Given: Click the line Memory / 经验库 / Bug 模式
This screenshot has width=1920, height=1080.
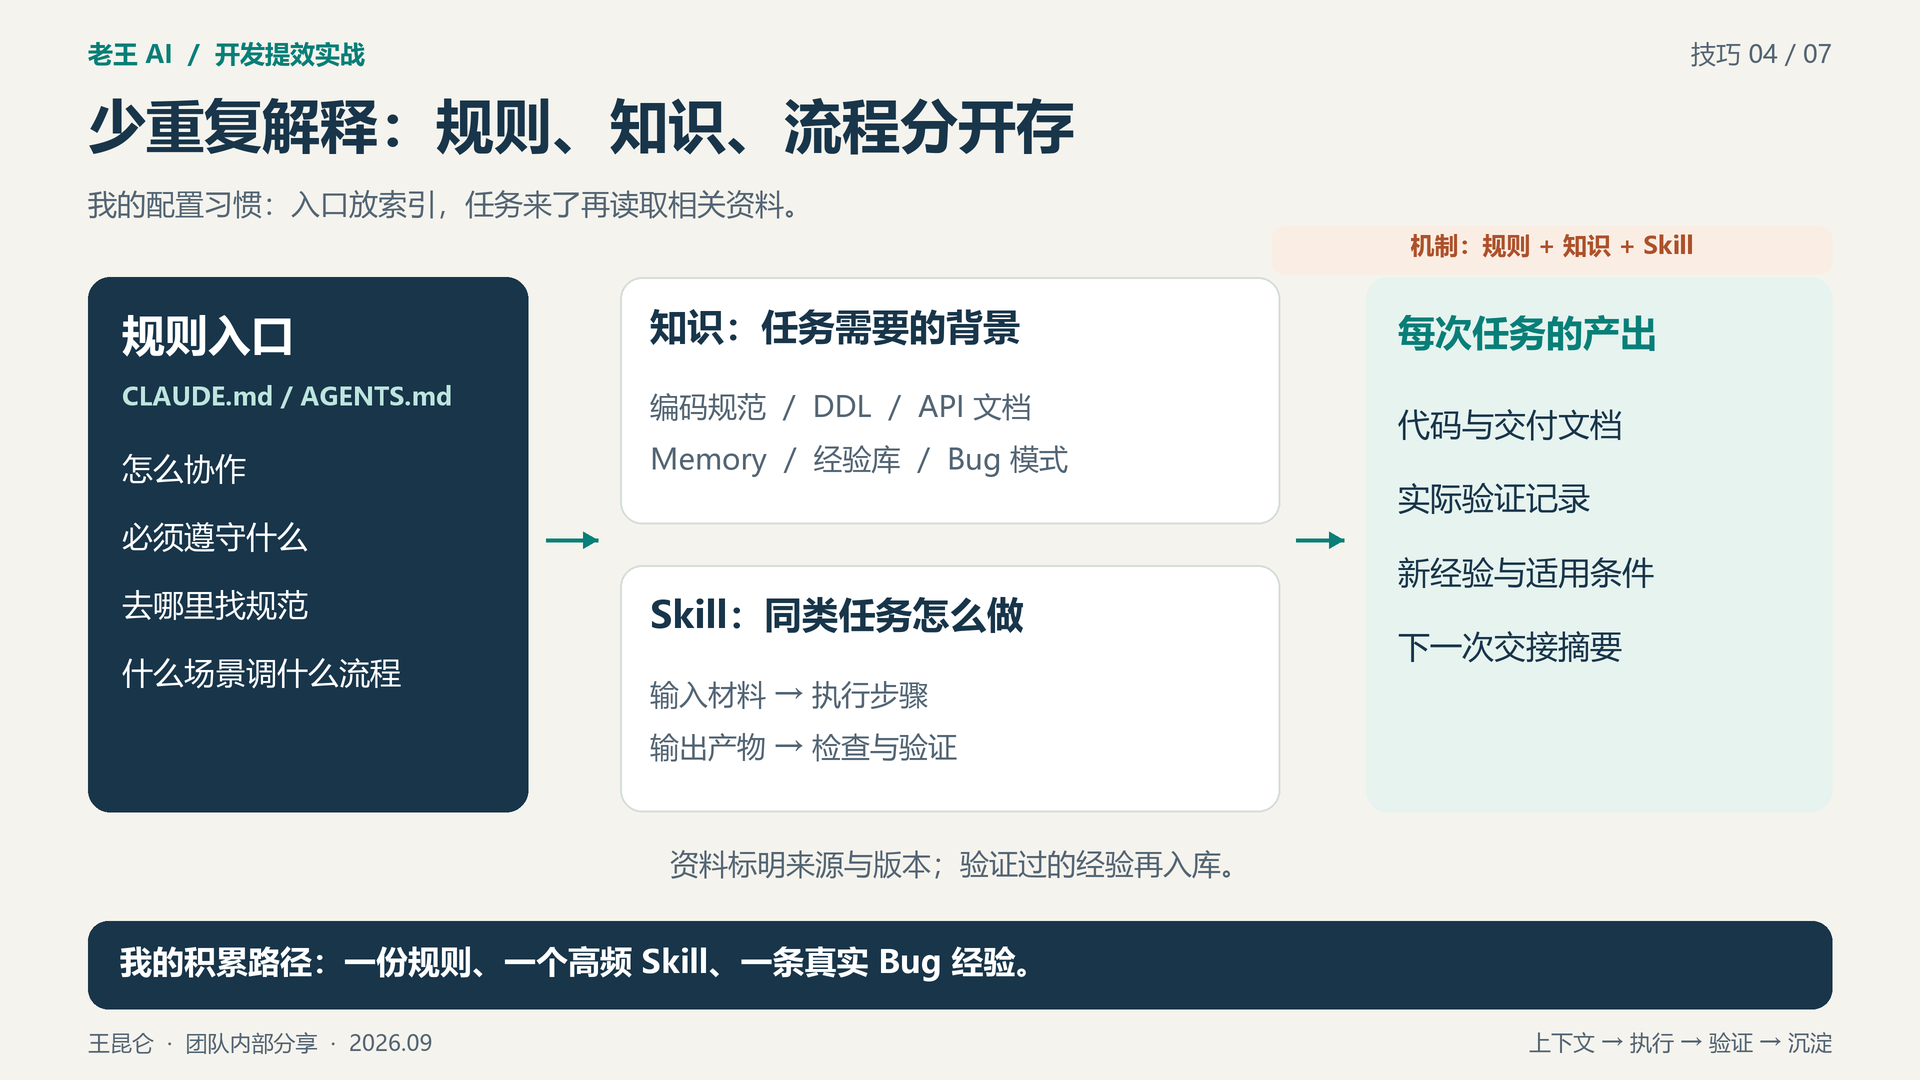Looking at the screenshot, I should coord(859,459).
